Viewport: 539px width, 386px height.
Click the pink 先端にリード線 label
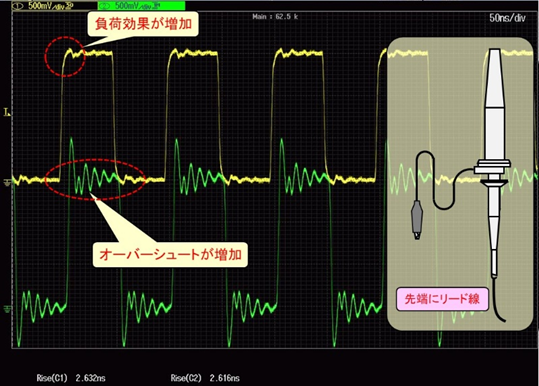(442, 299)
